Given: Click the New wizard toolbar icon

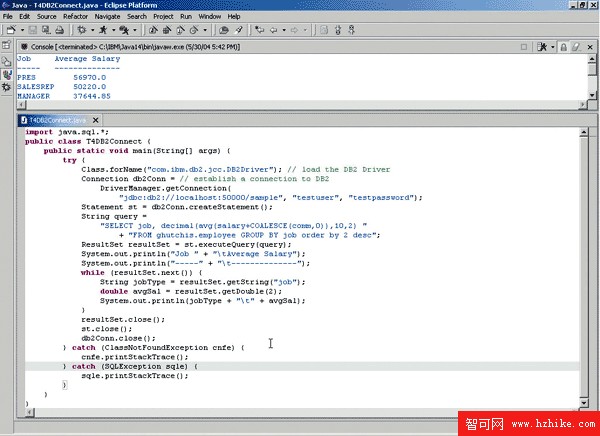Looking at the screenshot, I should (11, 30).
